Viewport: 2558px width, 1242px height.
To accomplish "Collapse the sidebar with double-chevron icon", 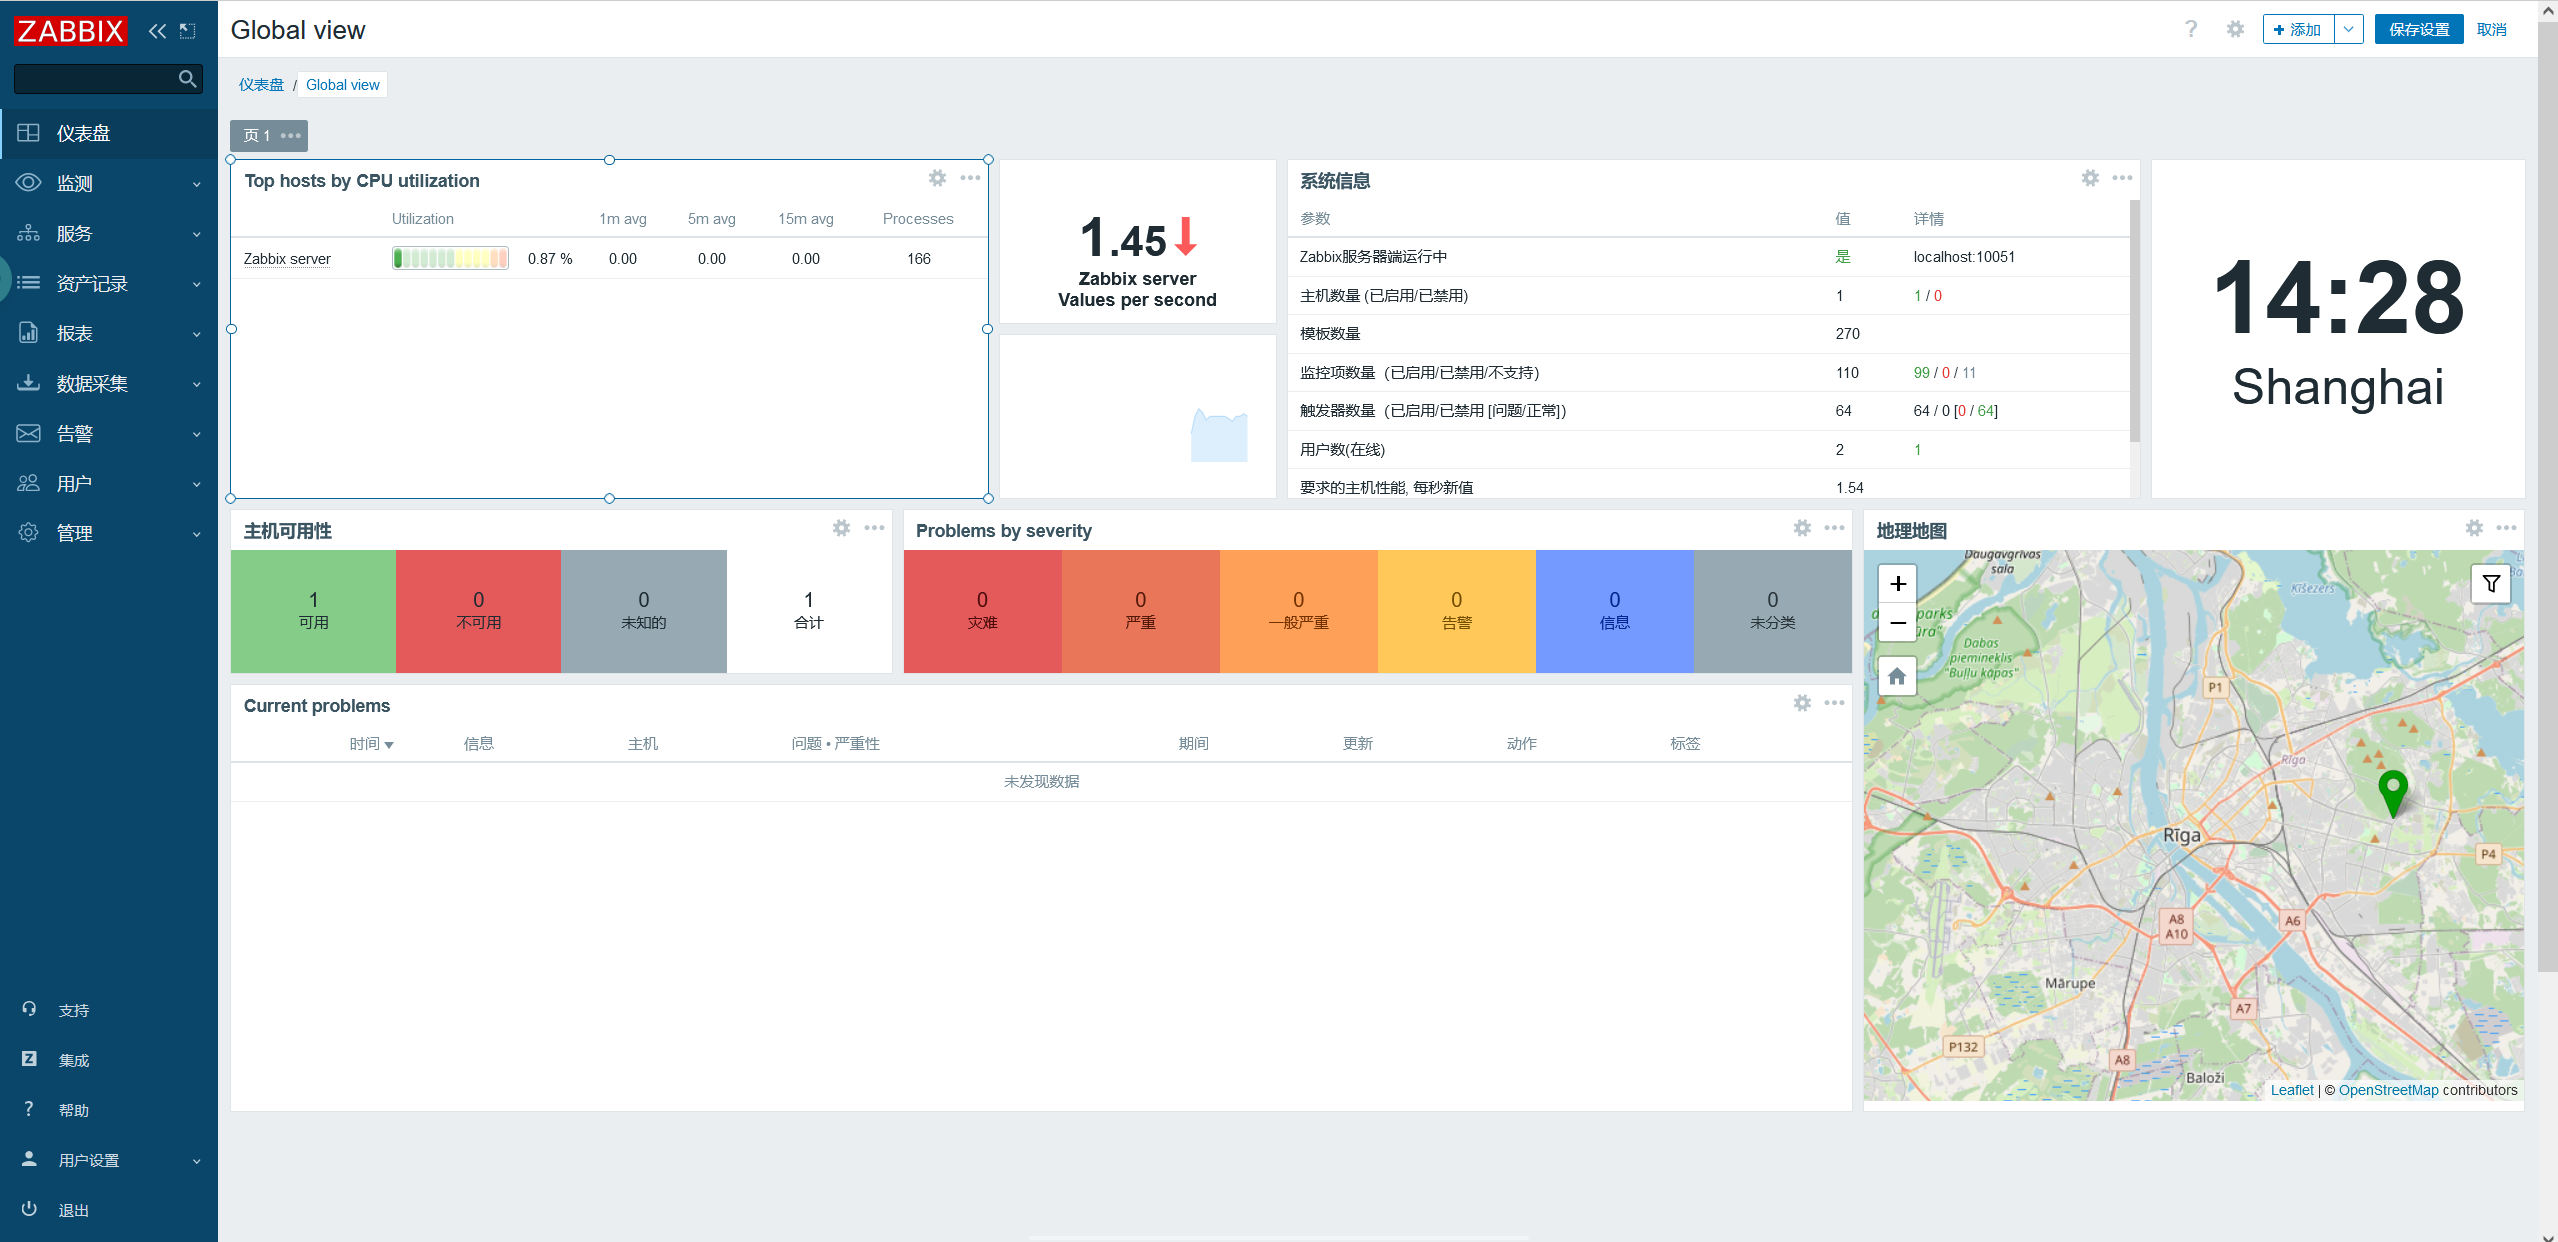I will tap(157, 31).
